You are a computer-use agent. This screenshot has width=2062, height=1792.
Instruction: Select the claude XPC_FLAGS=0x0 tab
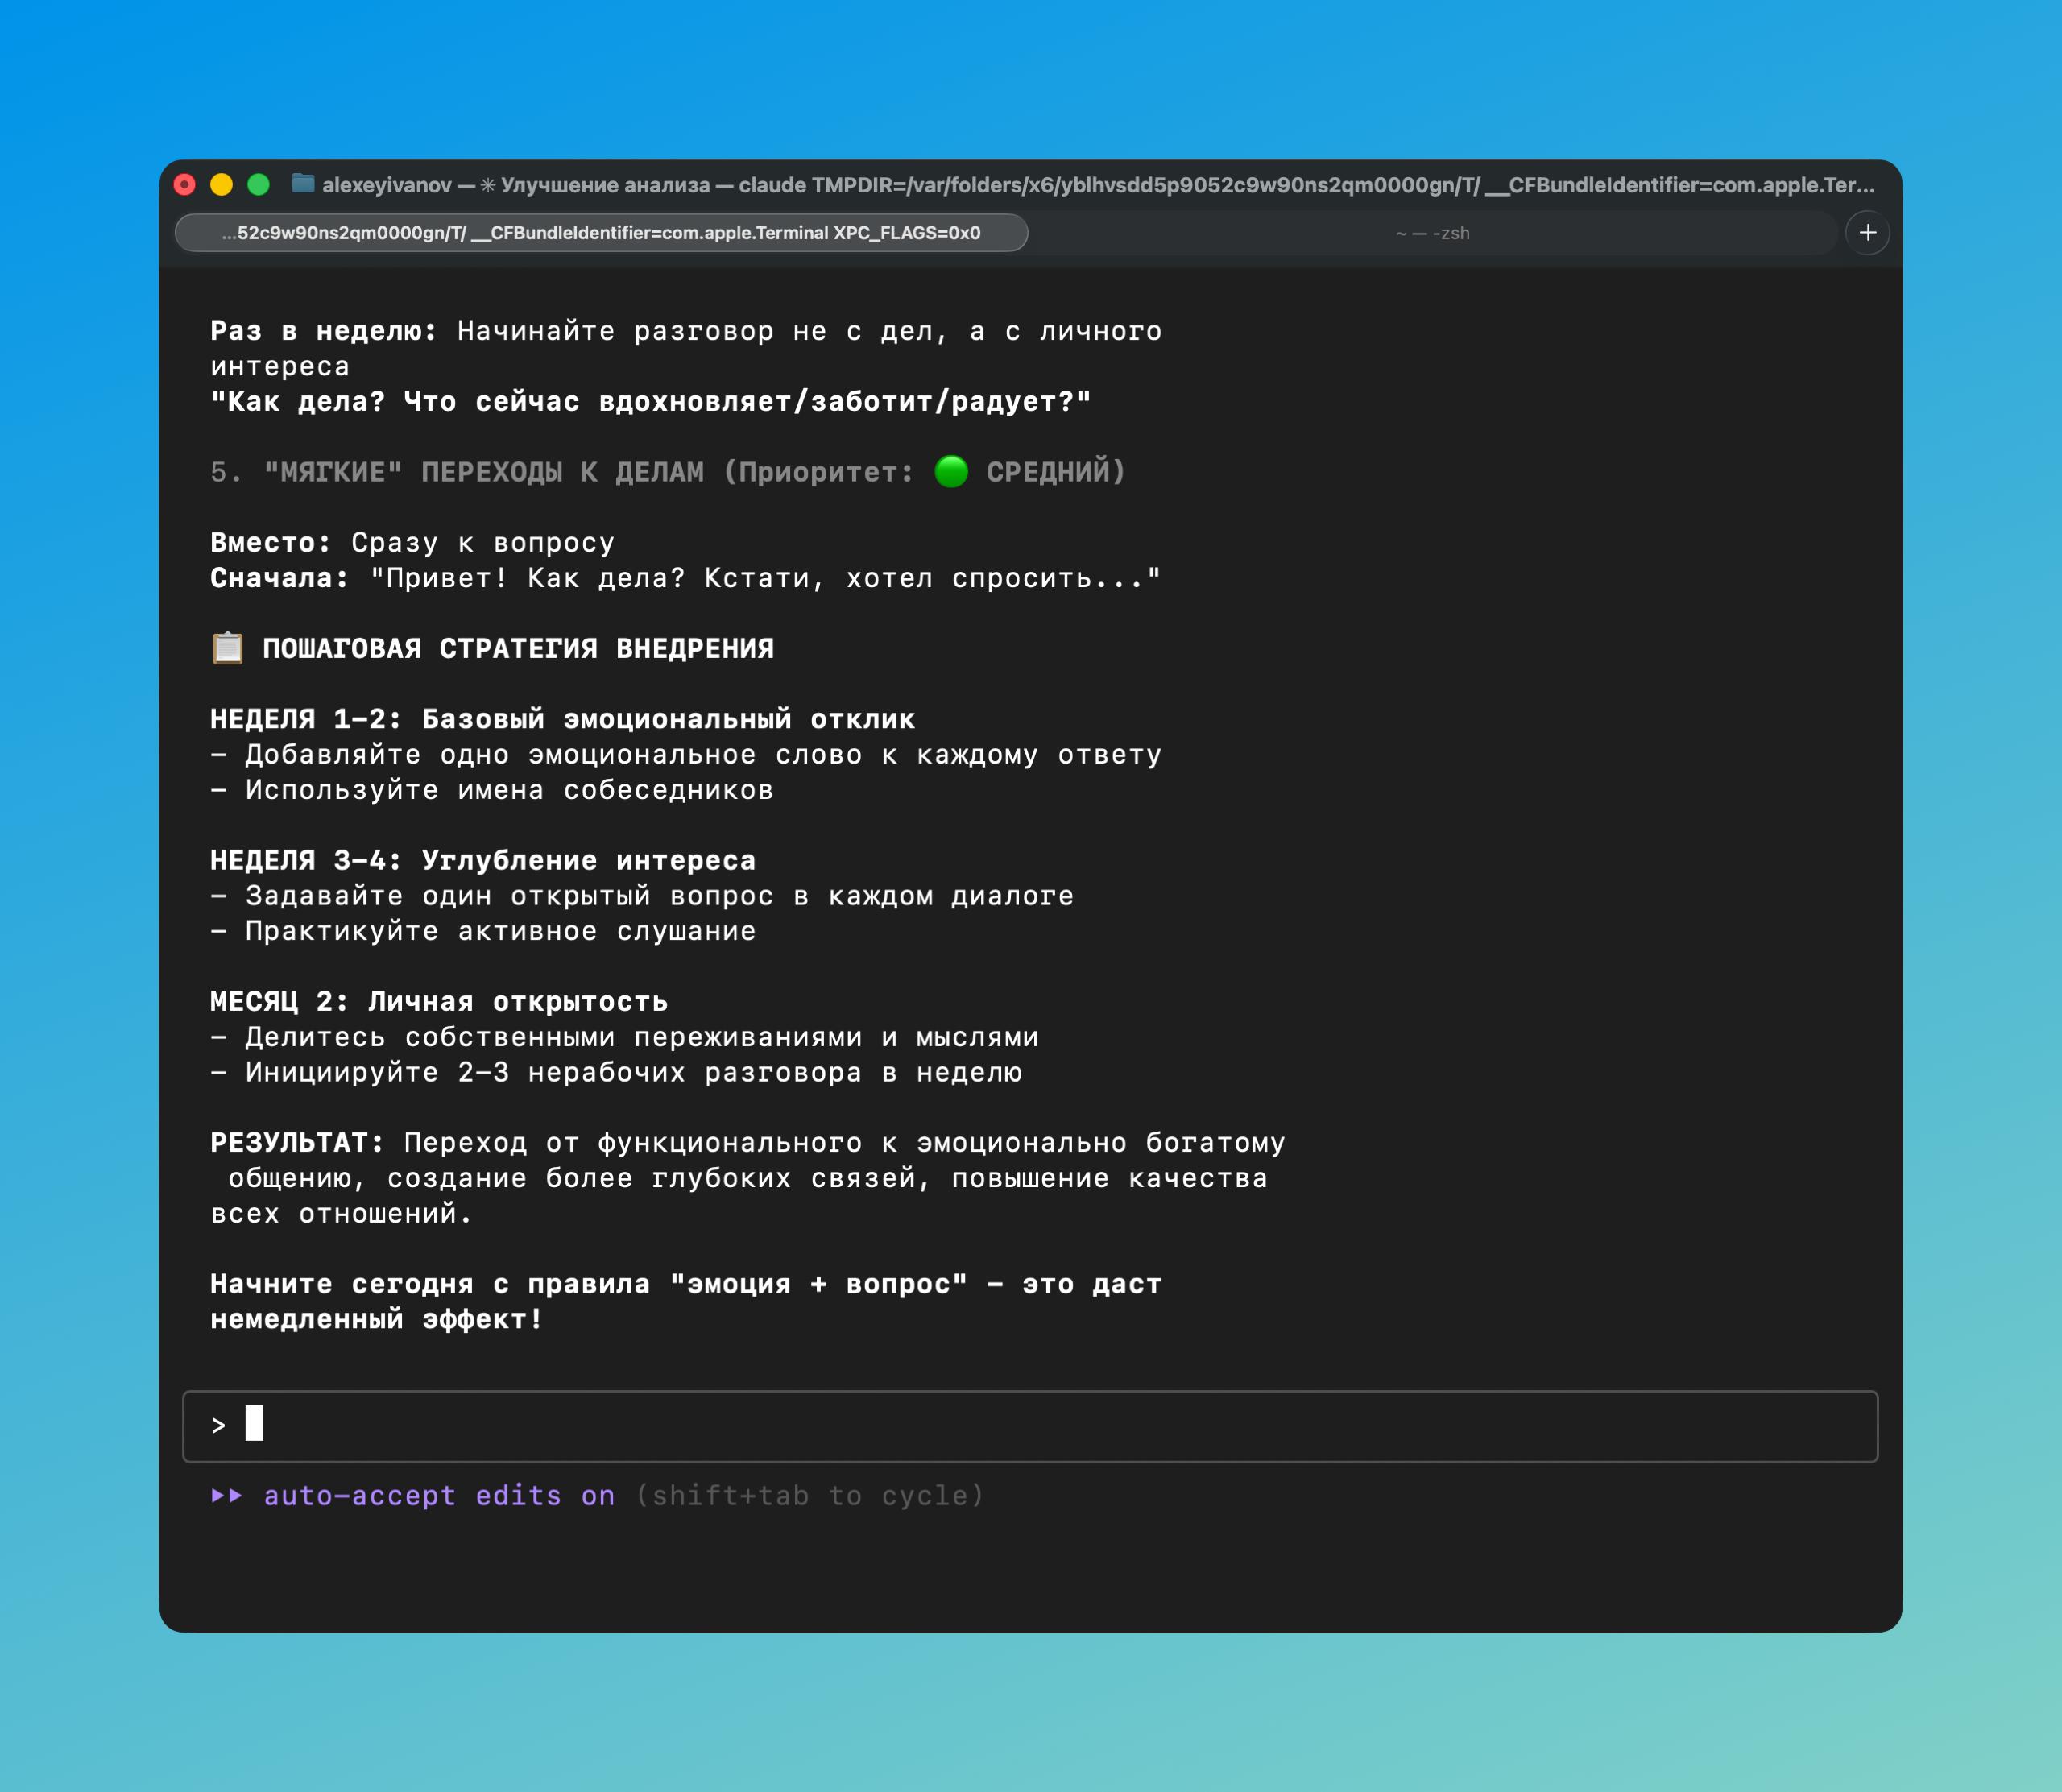(601, 233)
